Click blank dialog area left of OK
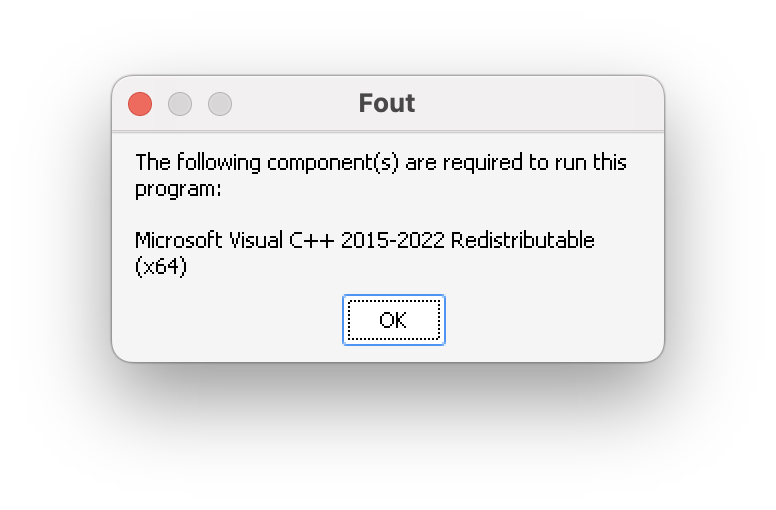Viewport: 776px width, 510px height. [x=228, y=320]
